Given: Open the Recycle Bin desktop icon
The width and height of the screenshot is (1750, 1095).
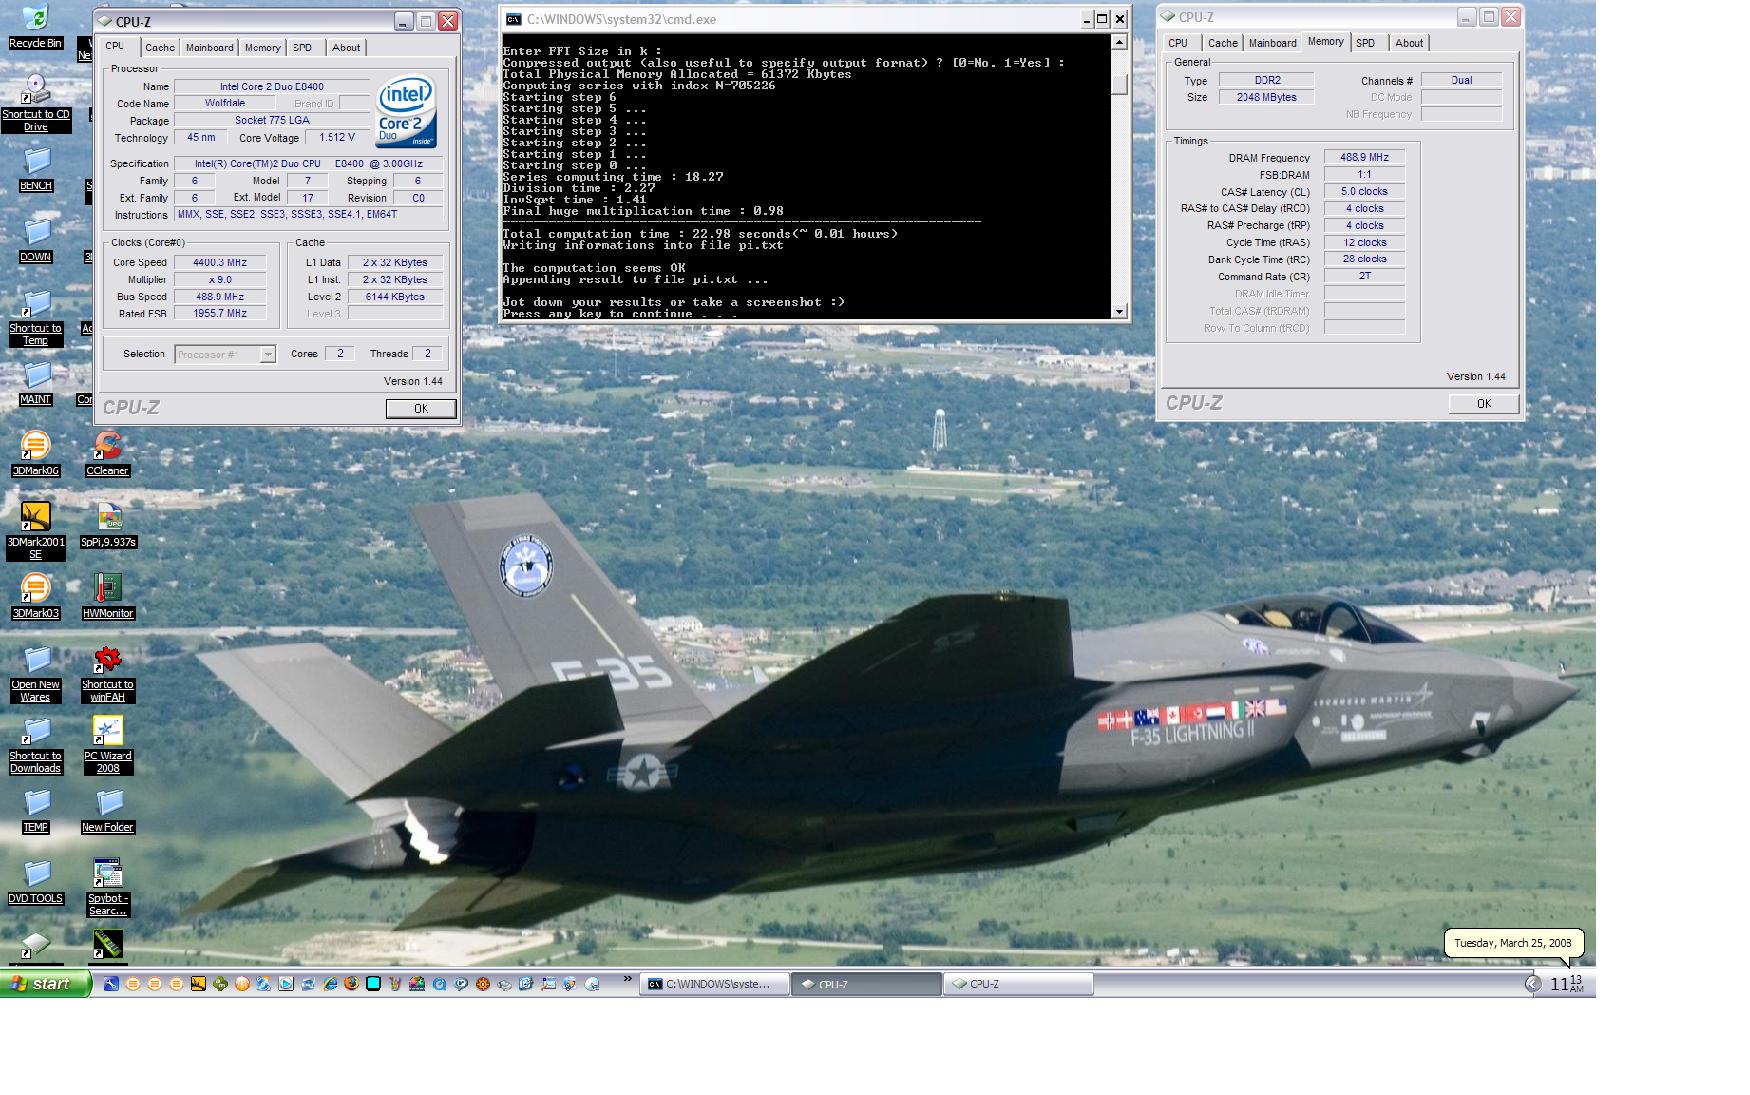Looking at the screenshot, I should click(35, 27).
